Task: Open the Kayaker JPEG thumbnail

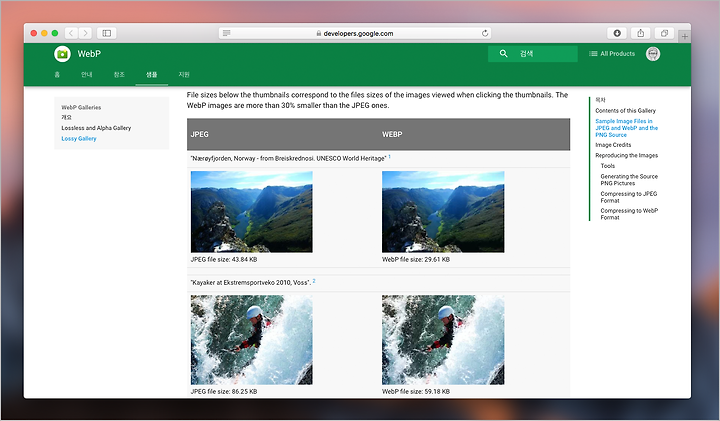Action: (x=252, y=340)
